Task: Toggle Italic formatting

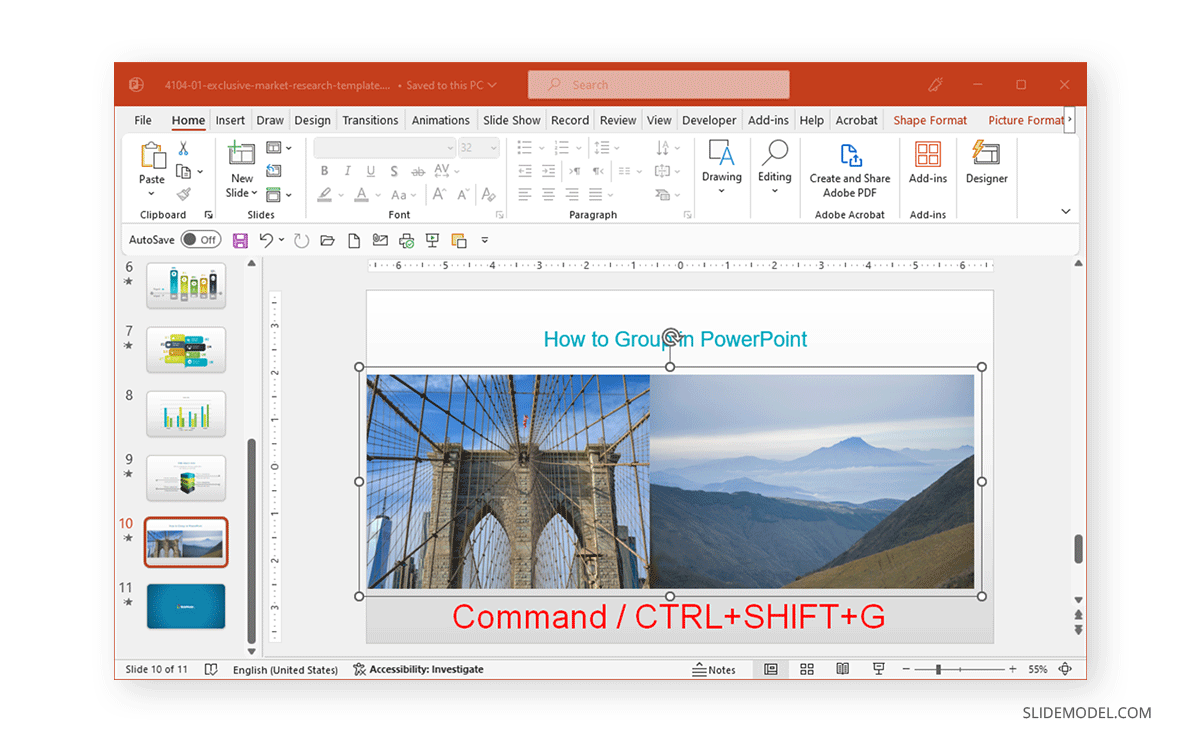Action: 347,171
